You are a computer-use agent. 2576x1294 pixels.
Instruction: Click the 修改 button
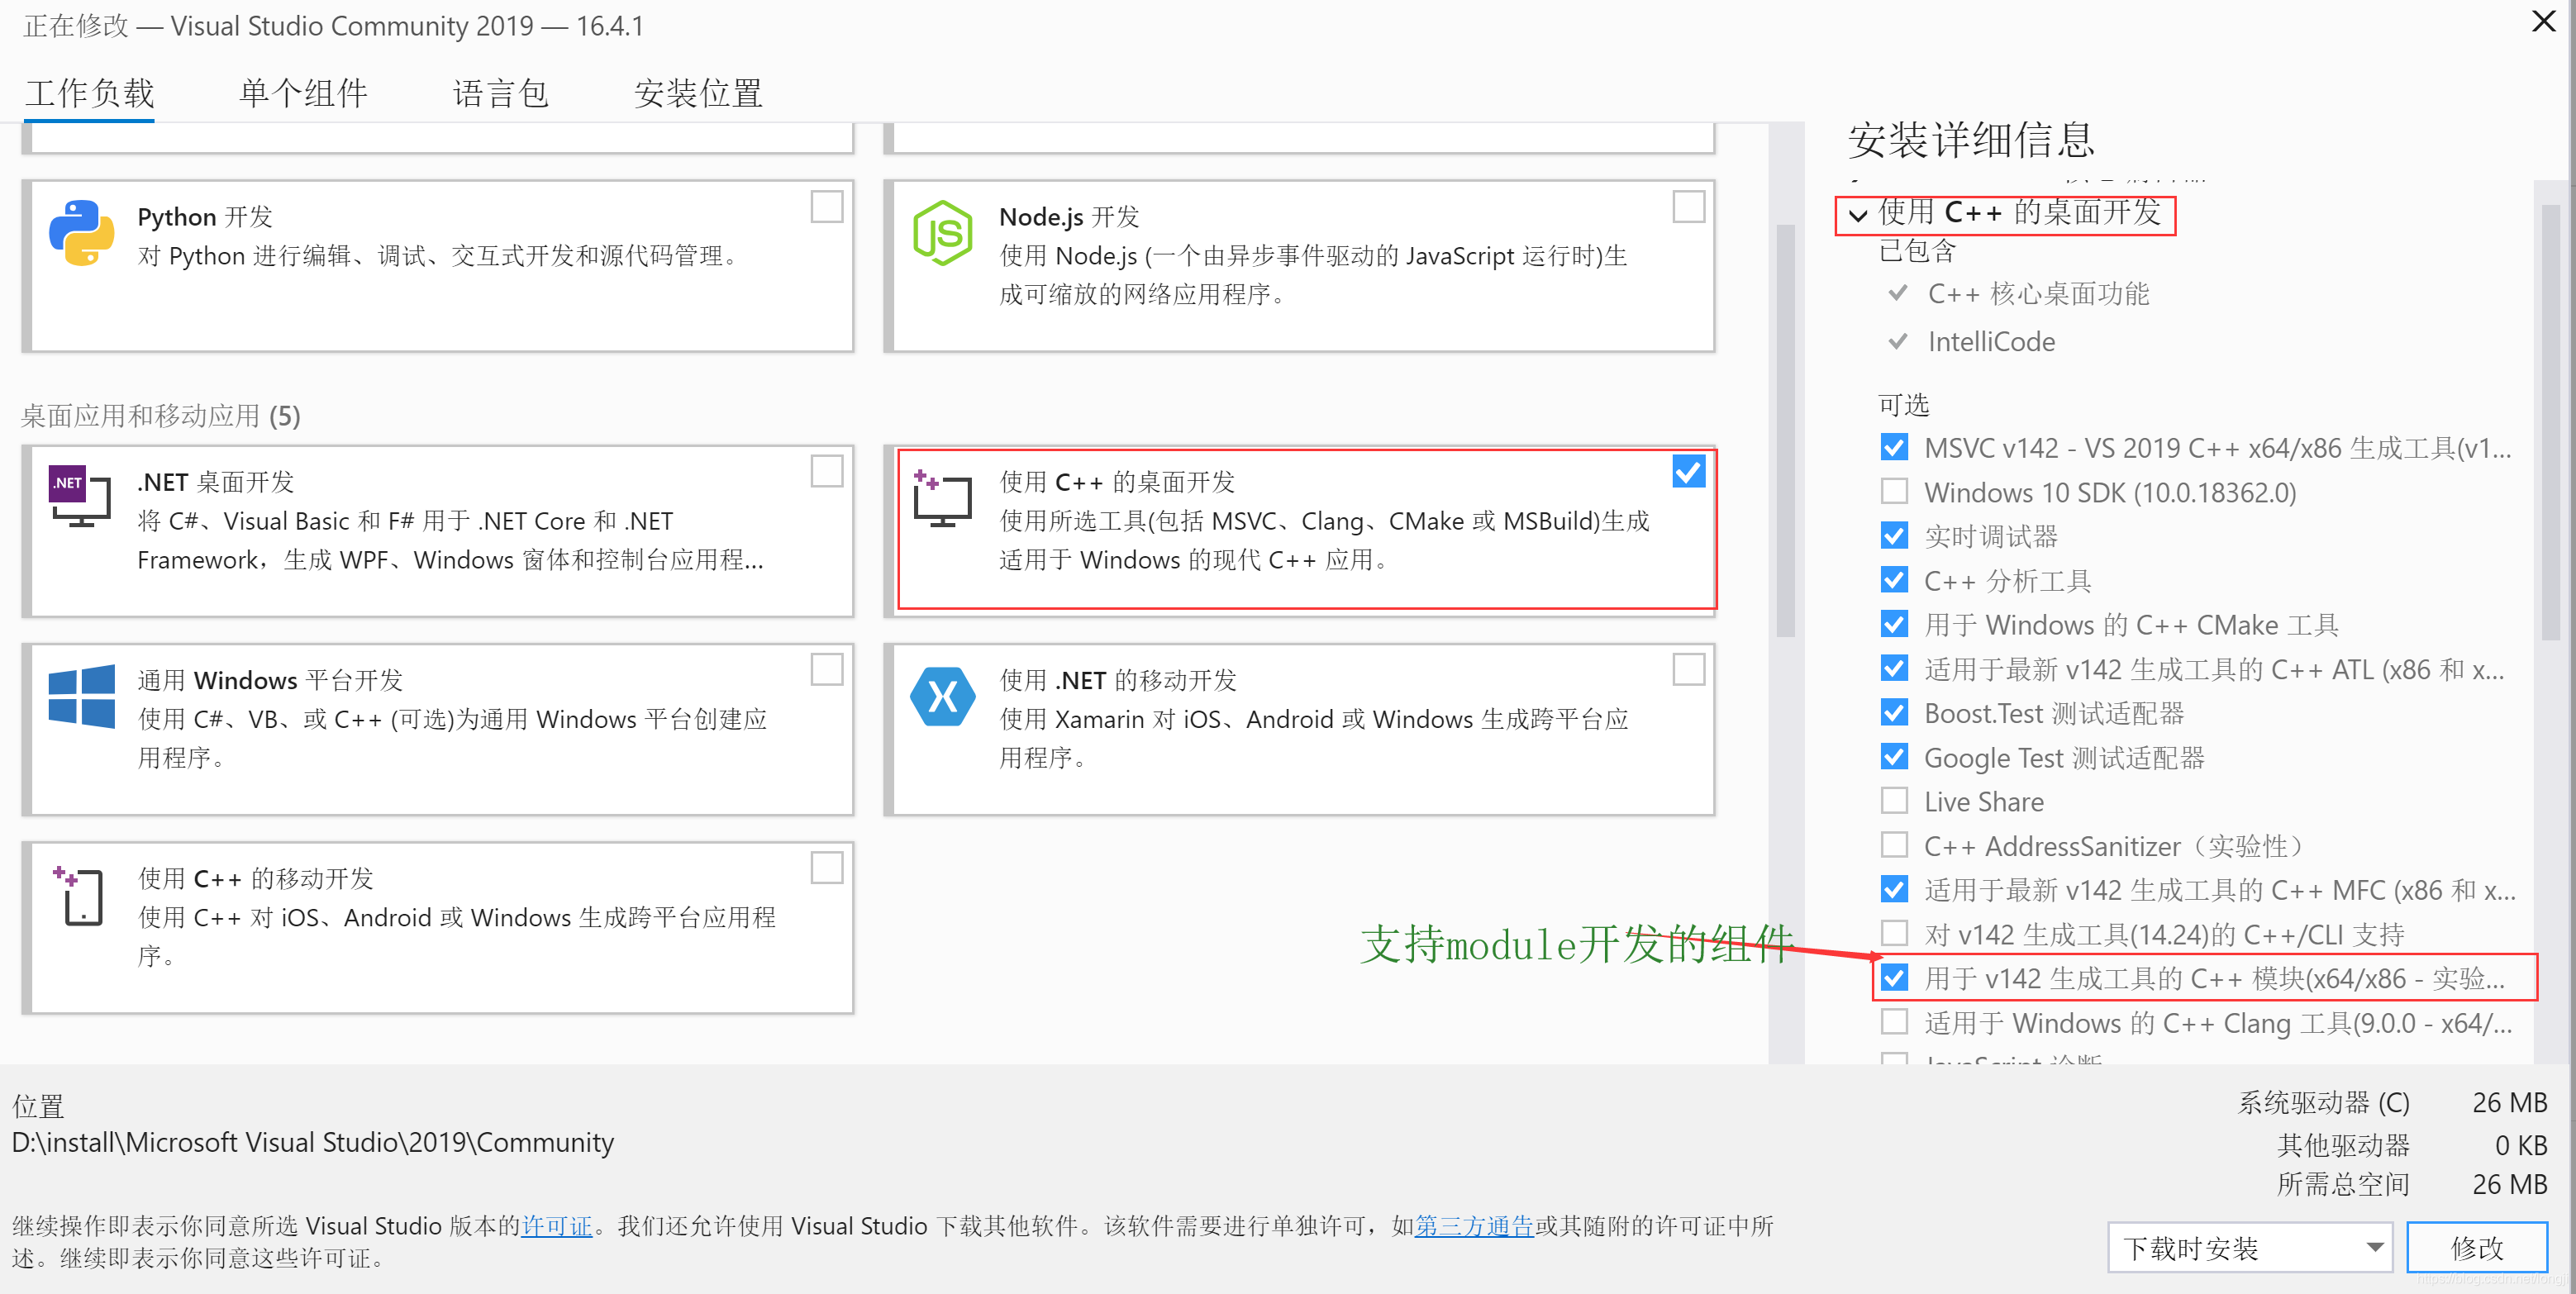click(2476, 1247)
